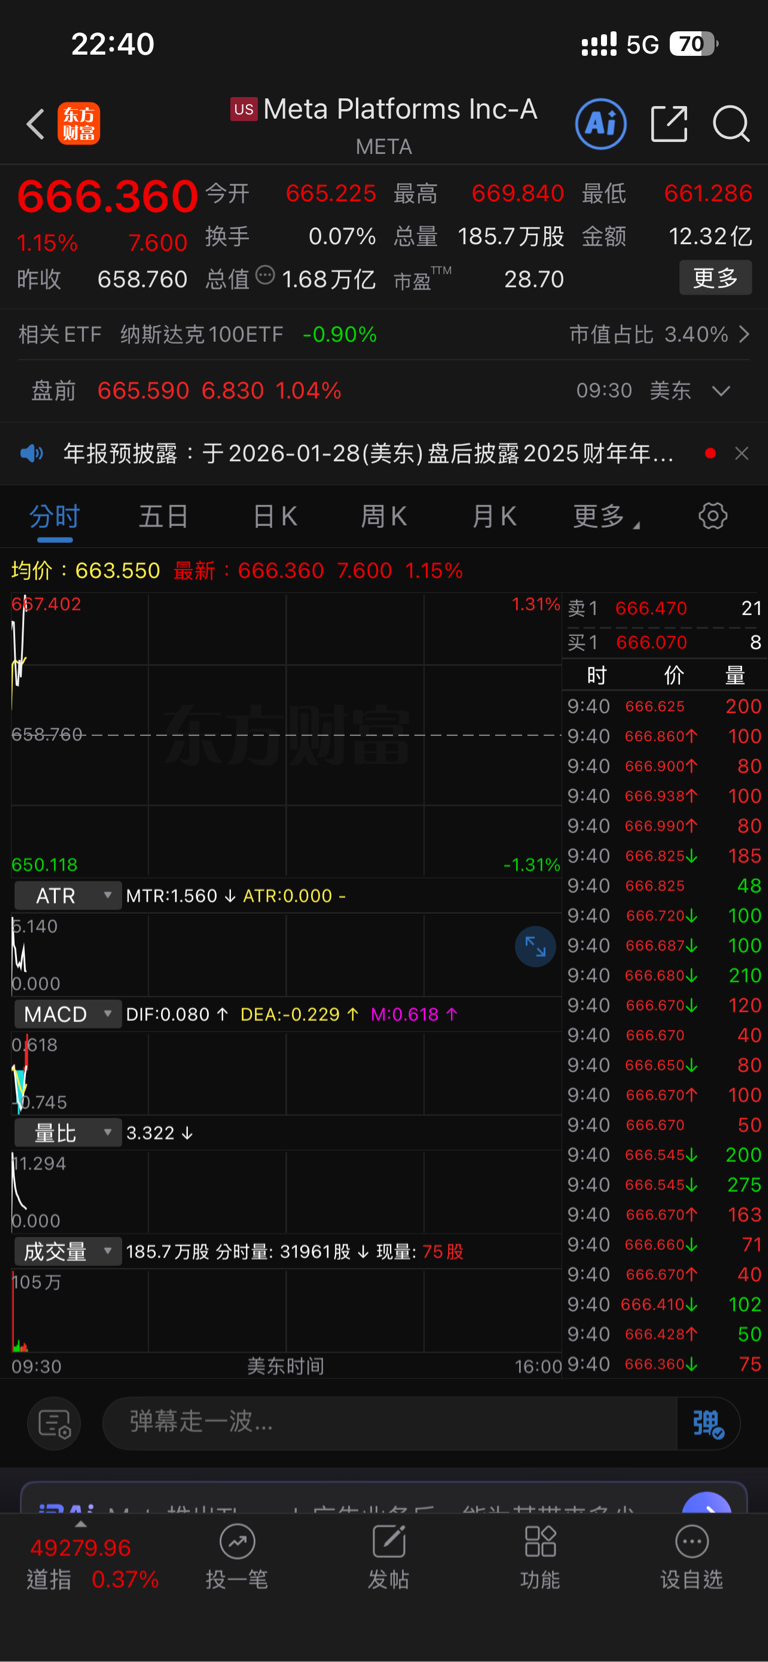Screen dimensions: 768x1662
Task: Open the 成交量 indicator dropdown
Action: pos(67,1251)
